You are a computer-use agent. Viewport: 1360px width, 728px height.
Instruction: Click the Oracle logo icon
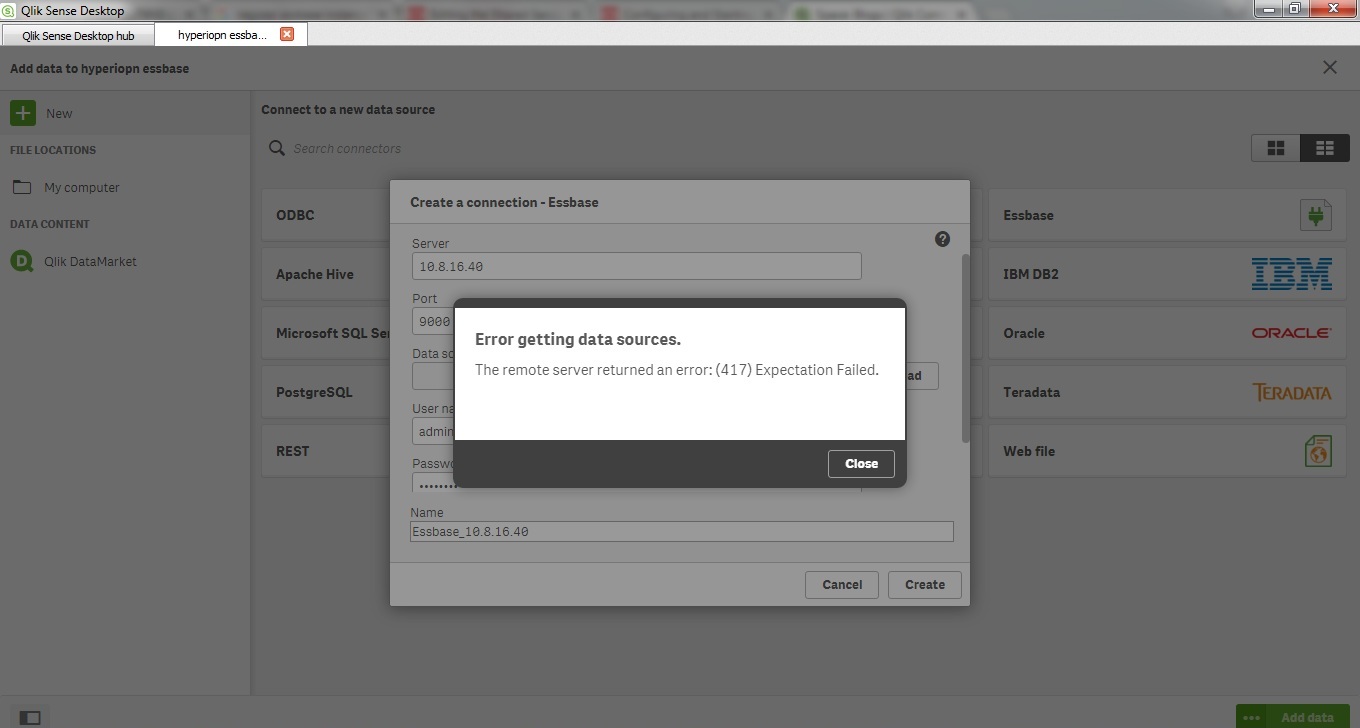[1291, 333]
